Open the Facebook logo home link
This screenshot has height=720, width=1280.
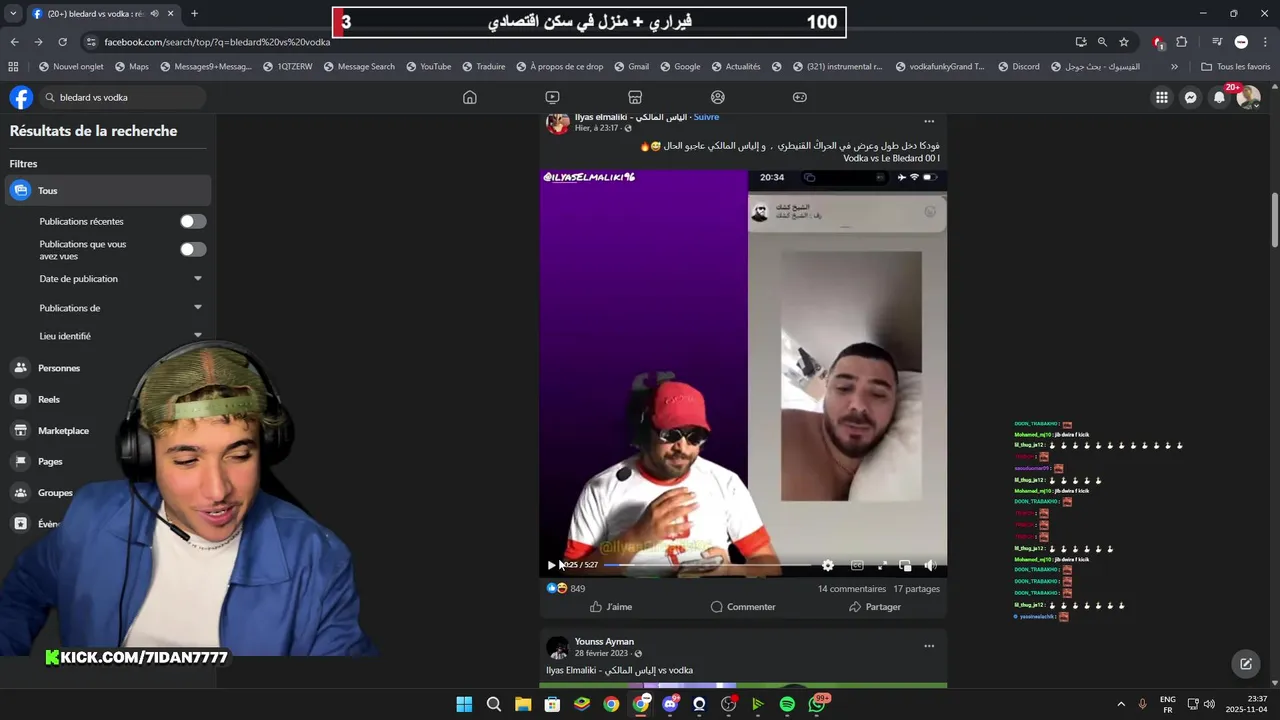(21, 97)
